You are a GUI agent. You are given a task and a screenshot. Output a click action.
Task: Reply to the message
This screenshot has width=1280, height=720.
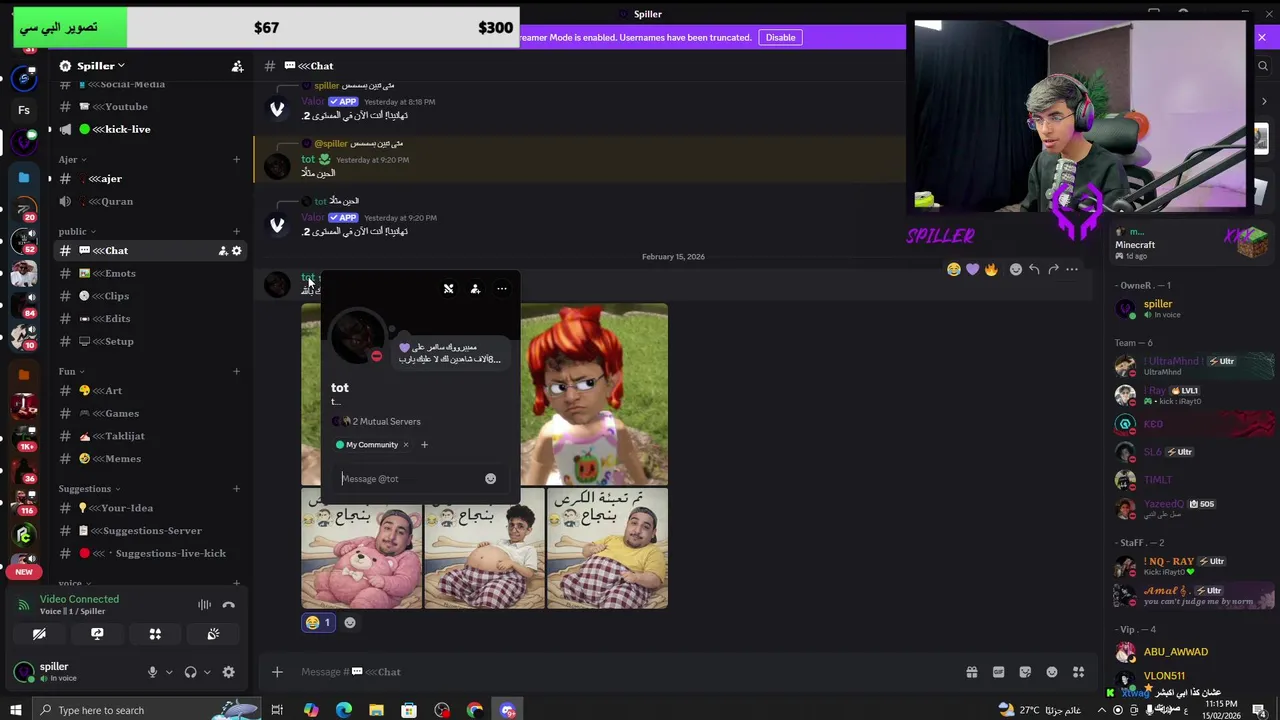pyautogui.click(x=1034, y=269)
